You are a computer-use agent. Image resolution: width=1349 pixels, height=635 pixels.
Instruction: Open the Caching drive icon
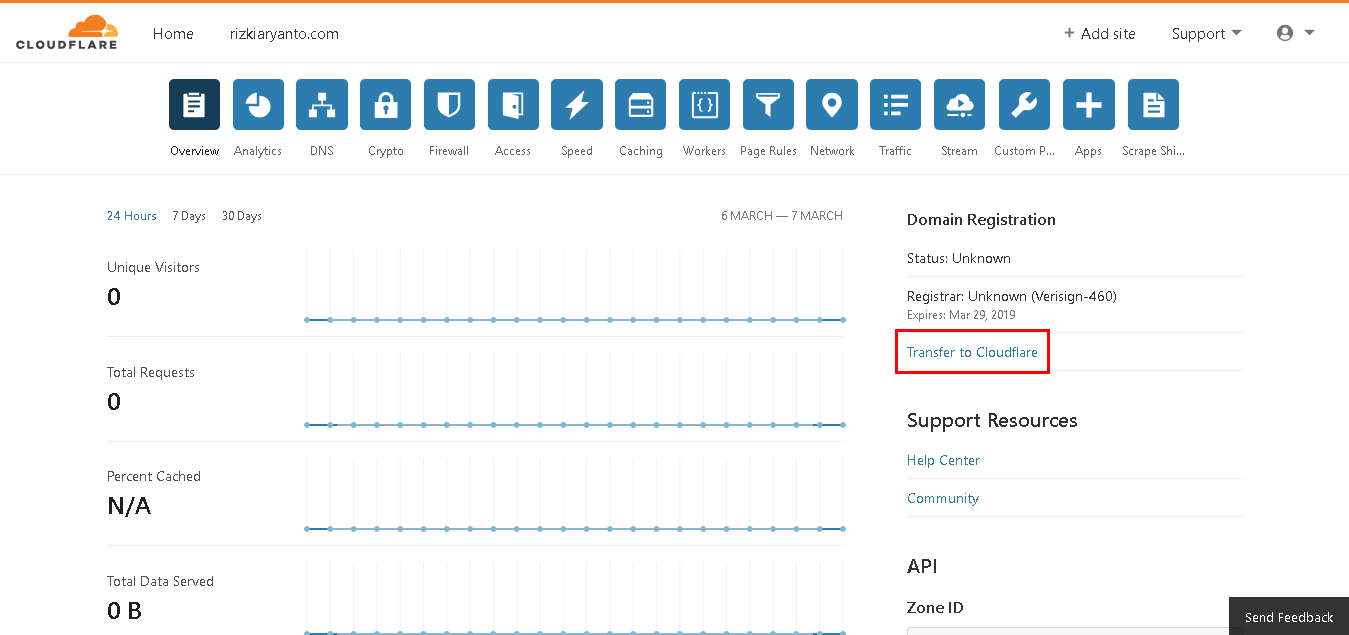(641, 105)
